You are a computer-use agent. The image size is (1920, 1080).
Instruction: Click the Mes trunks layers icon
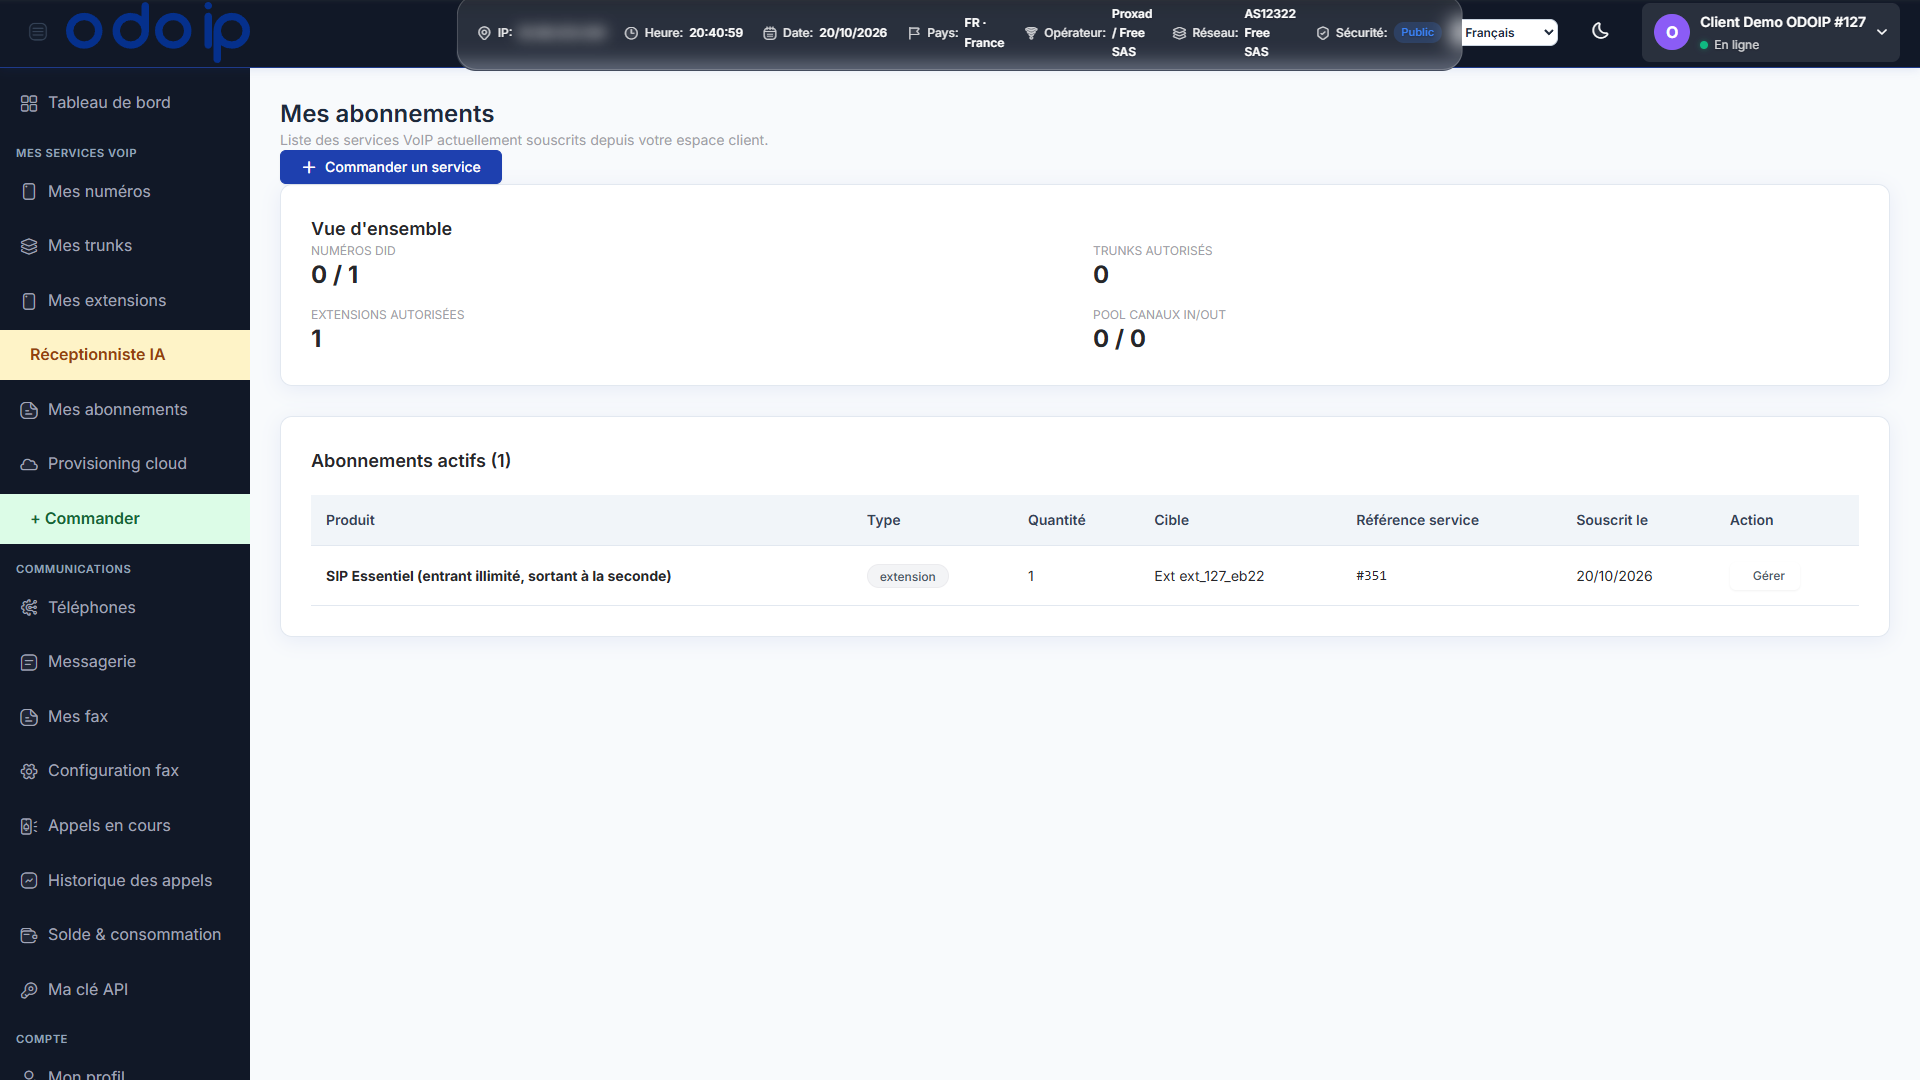(29, 246)
